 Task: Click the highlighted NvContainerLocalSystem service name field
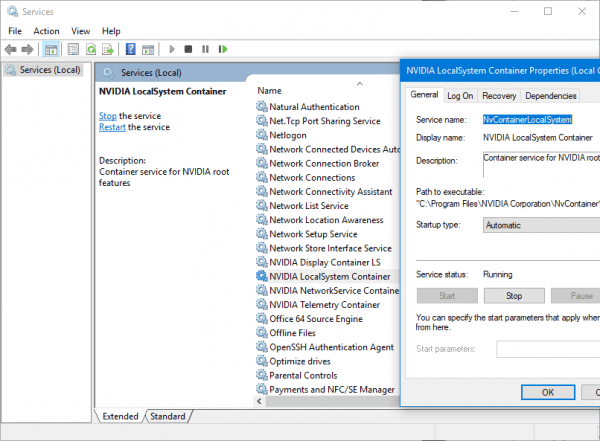click(x=527, y=120)
